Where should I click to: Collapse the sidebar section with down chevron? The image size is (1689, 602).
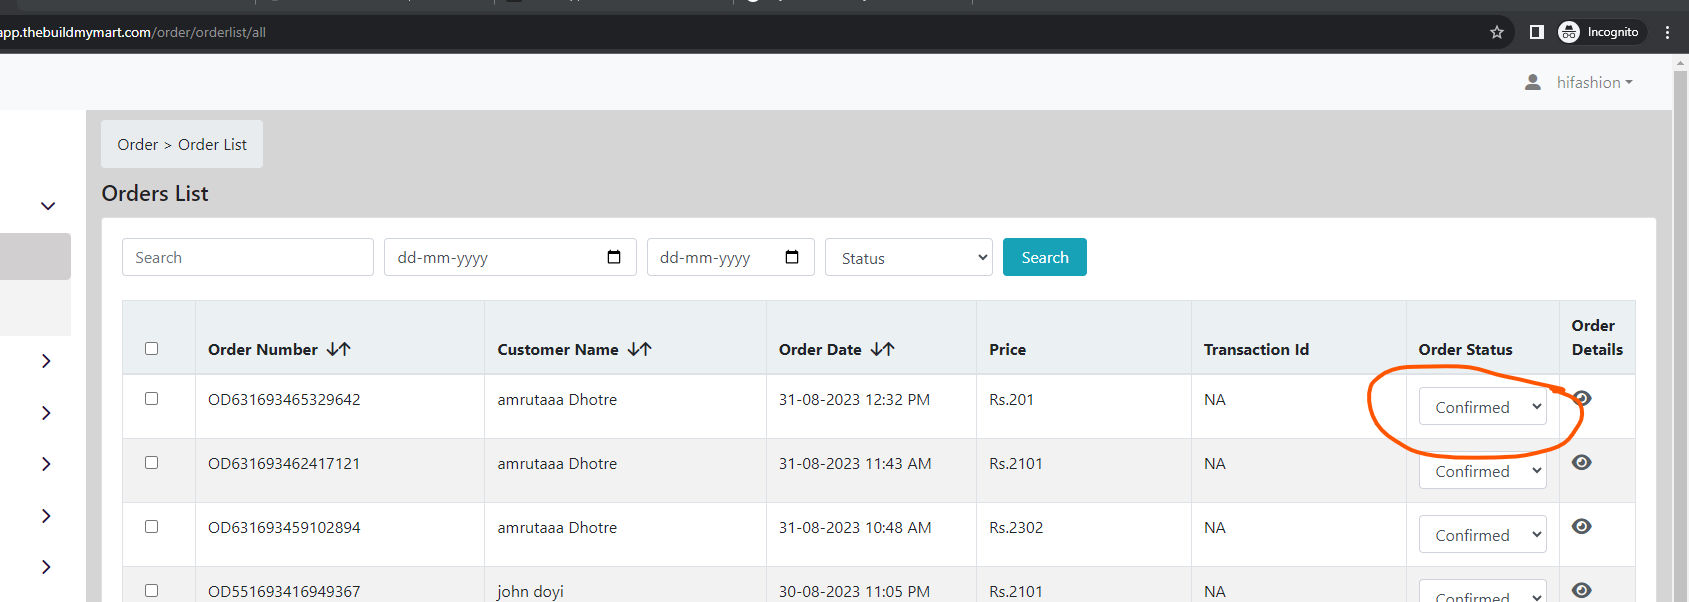(47, 206)
